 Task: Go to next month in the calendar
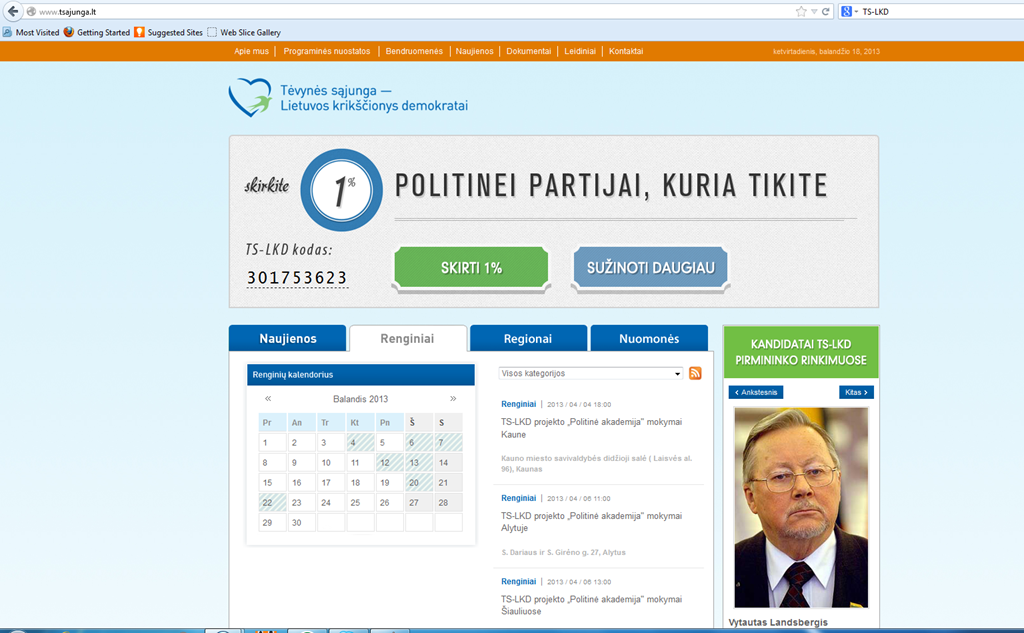pyautogui.click(x=453, y=399)
